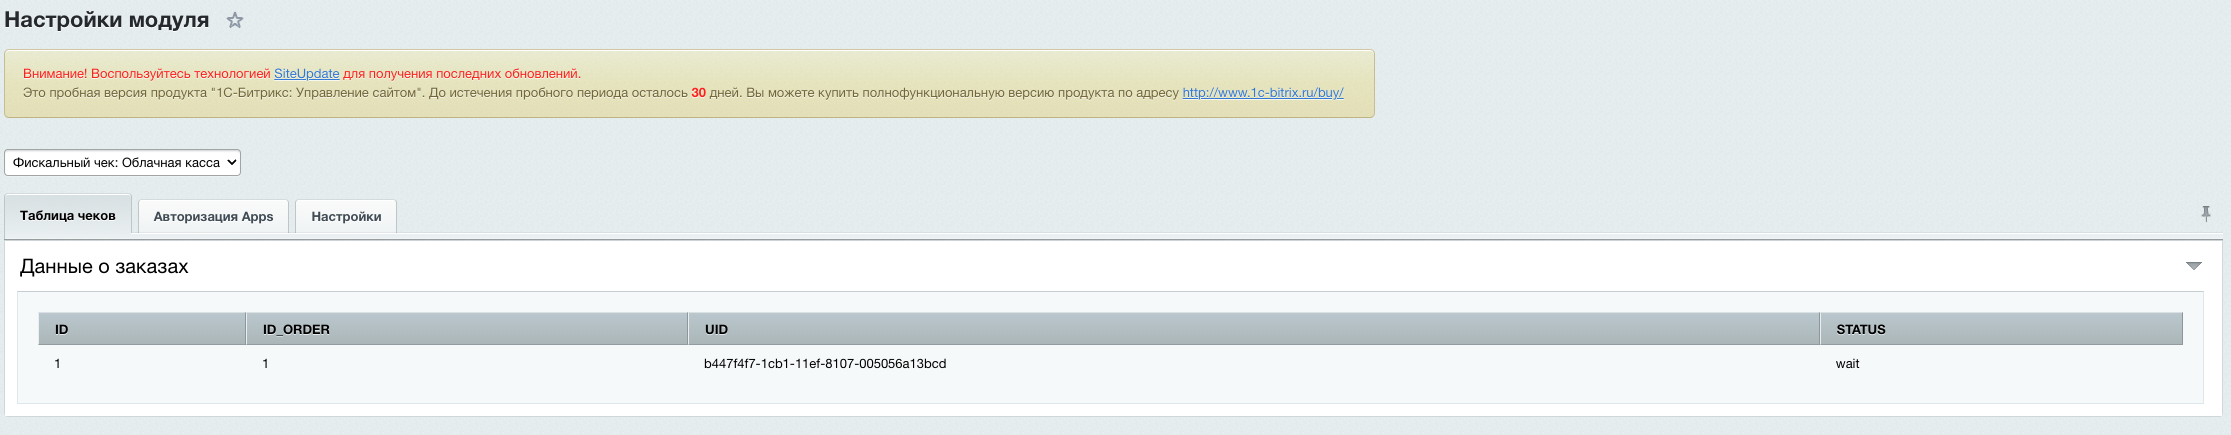Click the wait status cell
This screenshot has width=2231, height=435.
coord(1847,364)
